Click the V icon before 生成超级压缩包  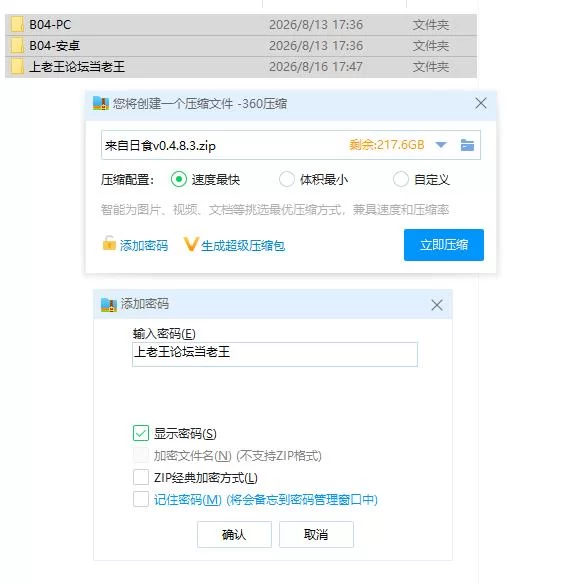coord(191,244)
